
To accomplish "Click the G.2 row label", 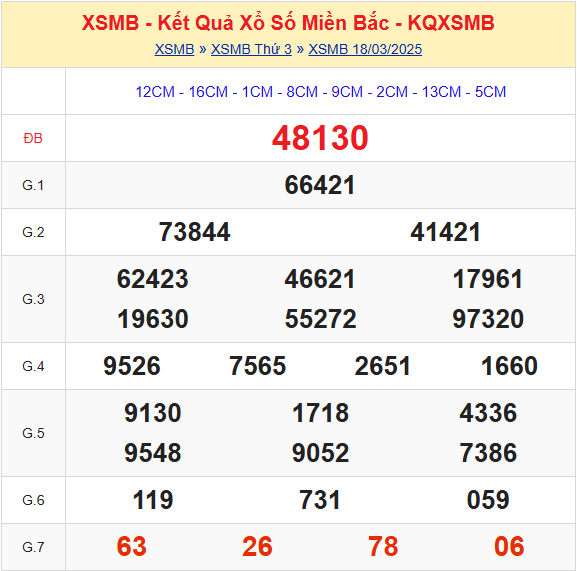I will 33,232.
